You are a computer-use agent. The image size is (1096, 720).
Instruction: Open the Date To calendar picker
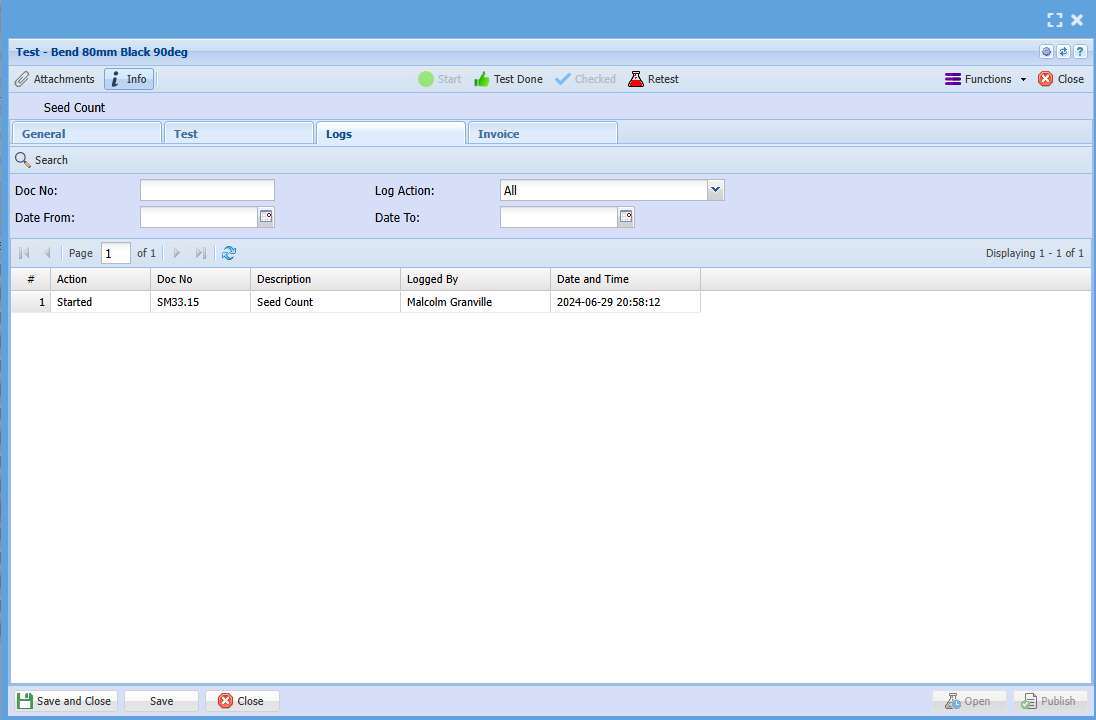(626, 217)
